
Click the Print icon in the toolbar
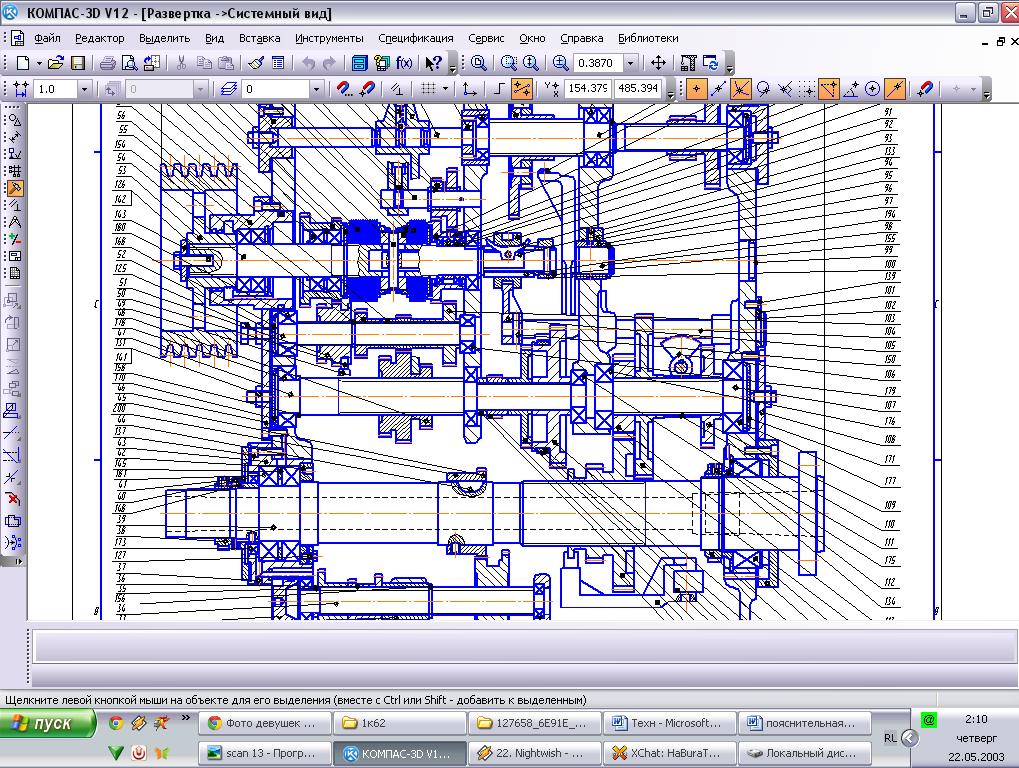tap(107, 62)
